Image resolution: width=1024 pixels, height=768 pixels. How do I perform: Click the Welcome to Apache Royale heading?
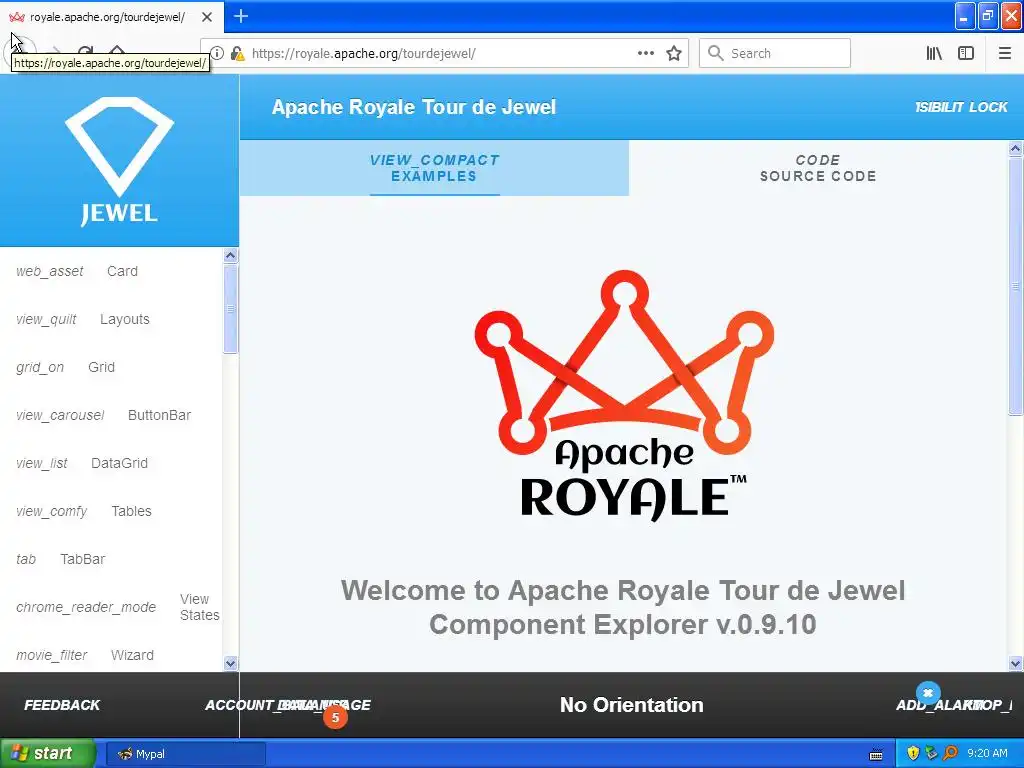(623, 607)
